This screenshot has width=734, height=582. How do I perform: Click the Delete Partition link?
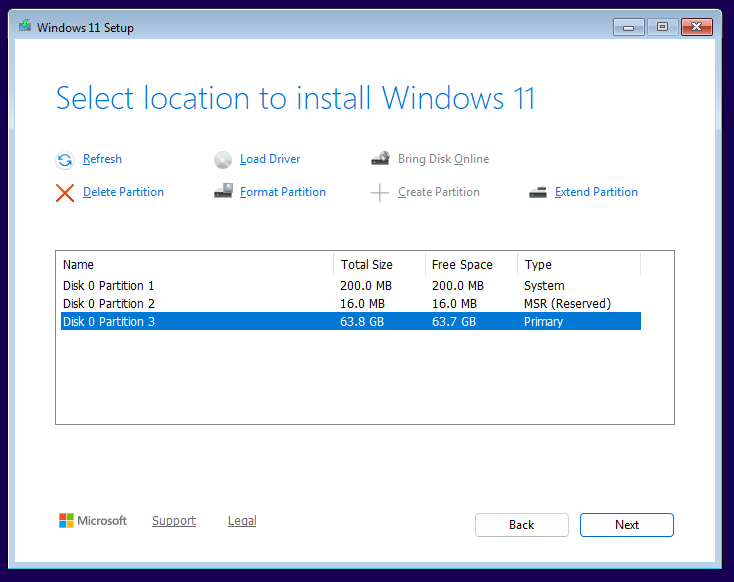click(124, 192)
